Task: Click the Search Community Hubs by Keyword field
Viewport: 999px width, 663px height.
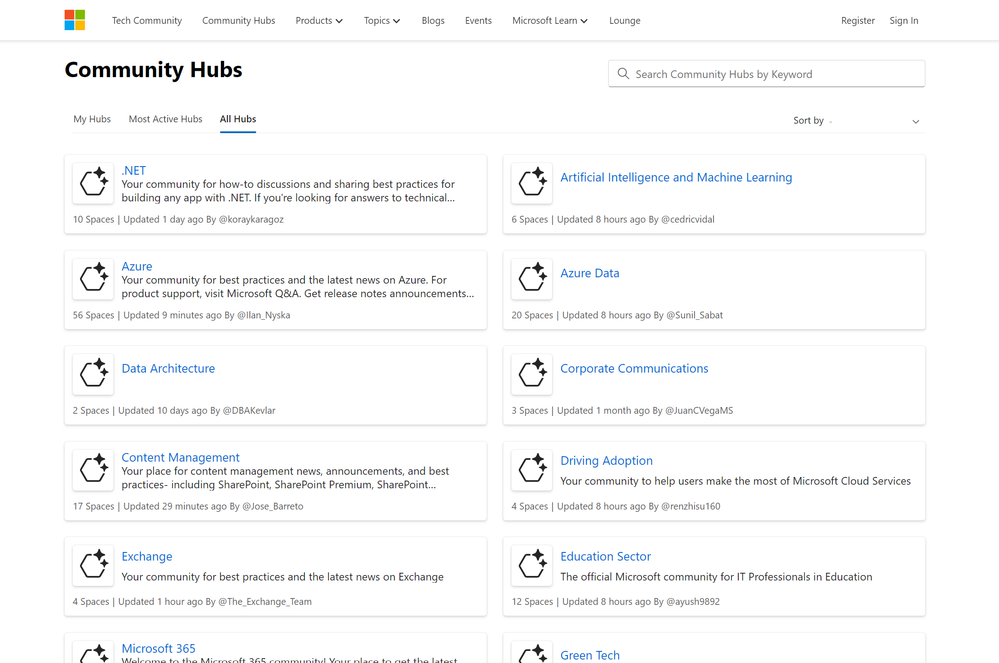Action: click(766, 74)
